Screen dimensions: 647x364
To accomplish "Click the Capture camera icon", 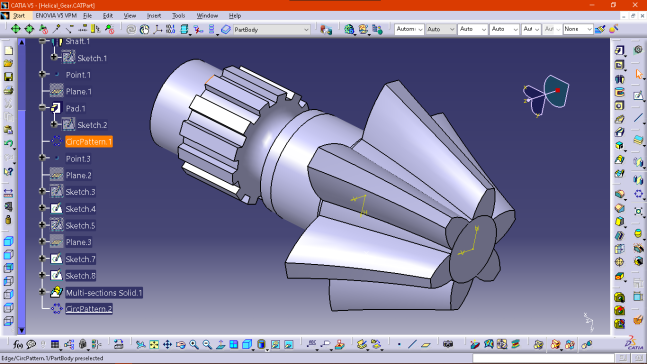I will (448, 344).
